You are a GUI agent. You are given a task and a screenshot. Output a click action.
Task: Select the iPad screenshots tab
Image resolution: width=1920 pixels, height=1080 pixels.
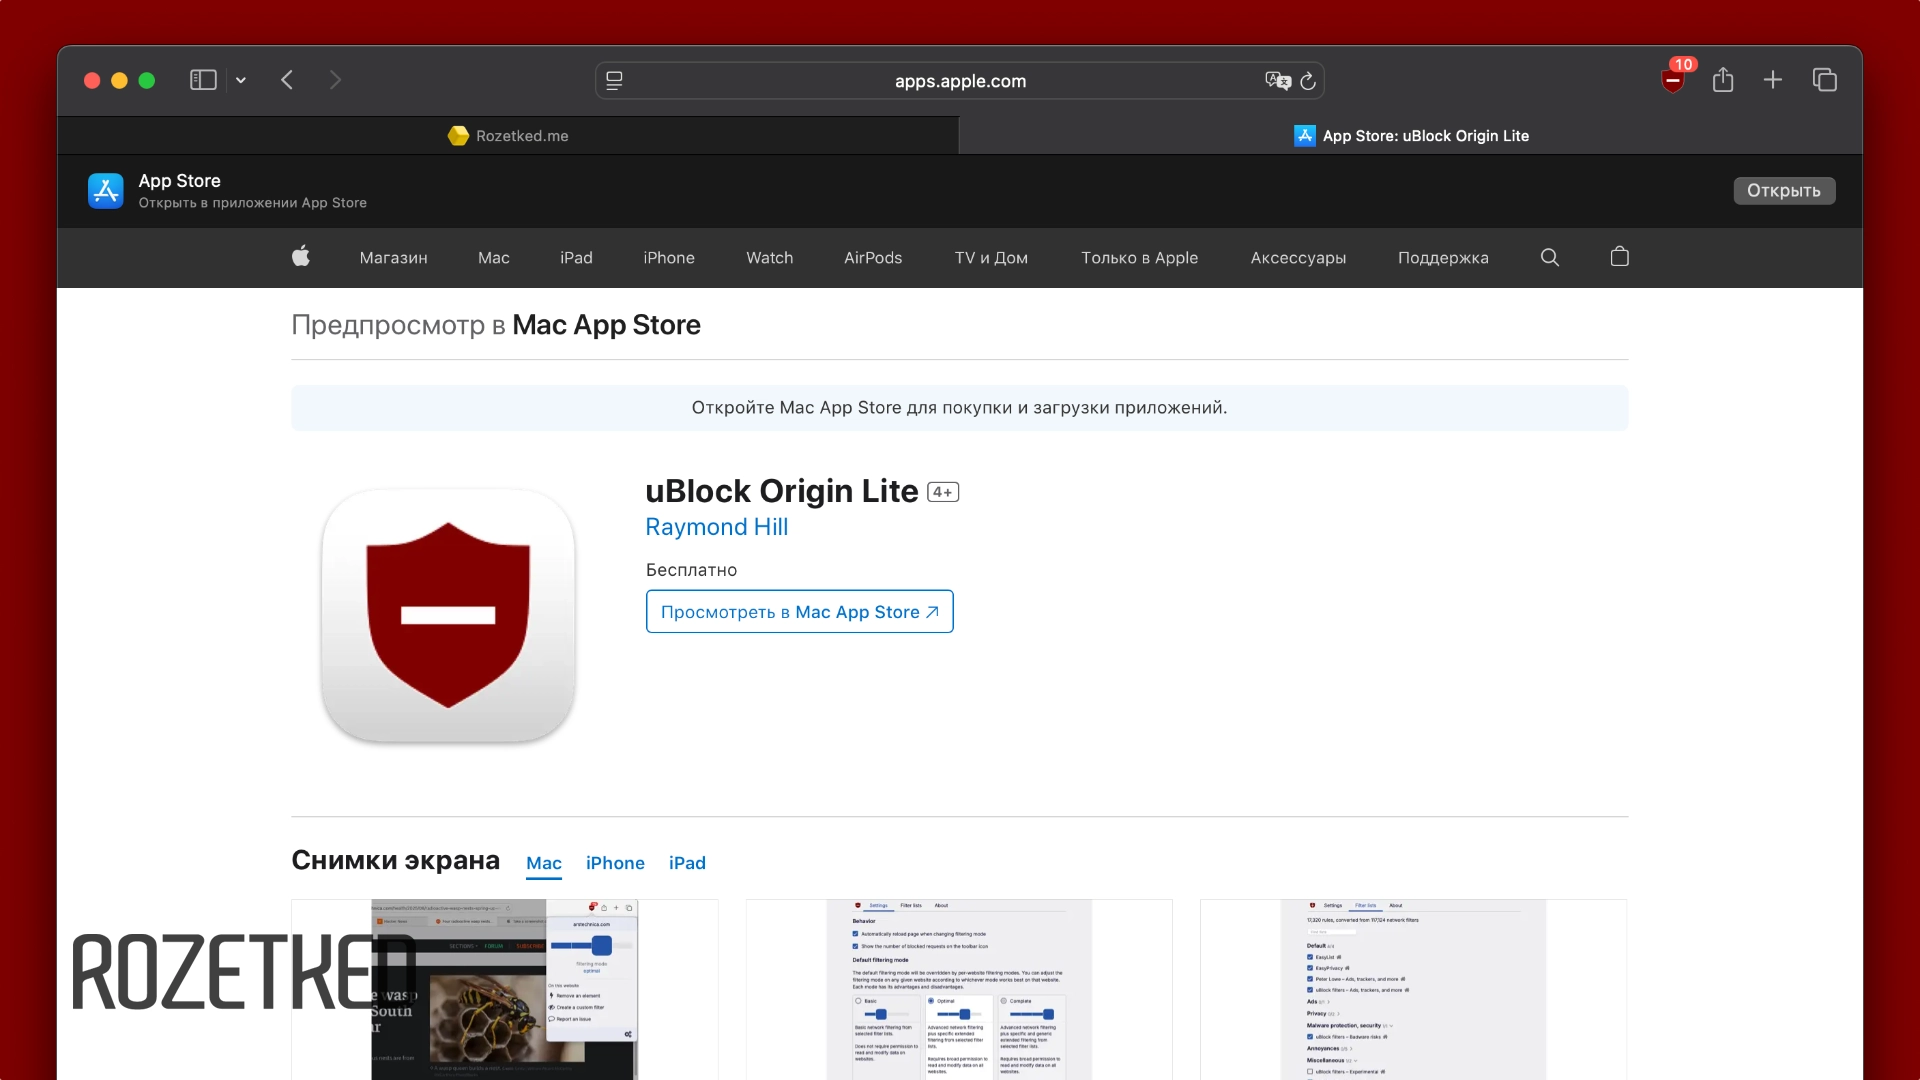[x=687, y=863]
